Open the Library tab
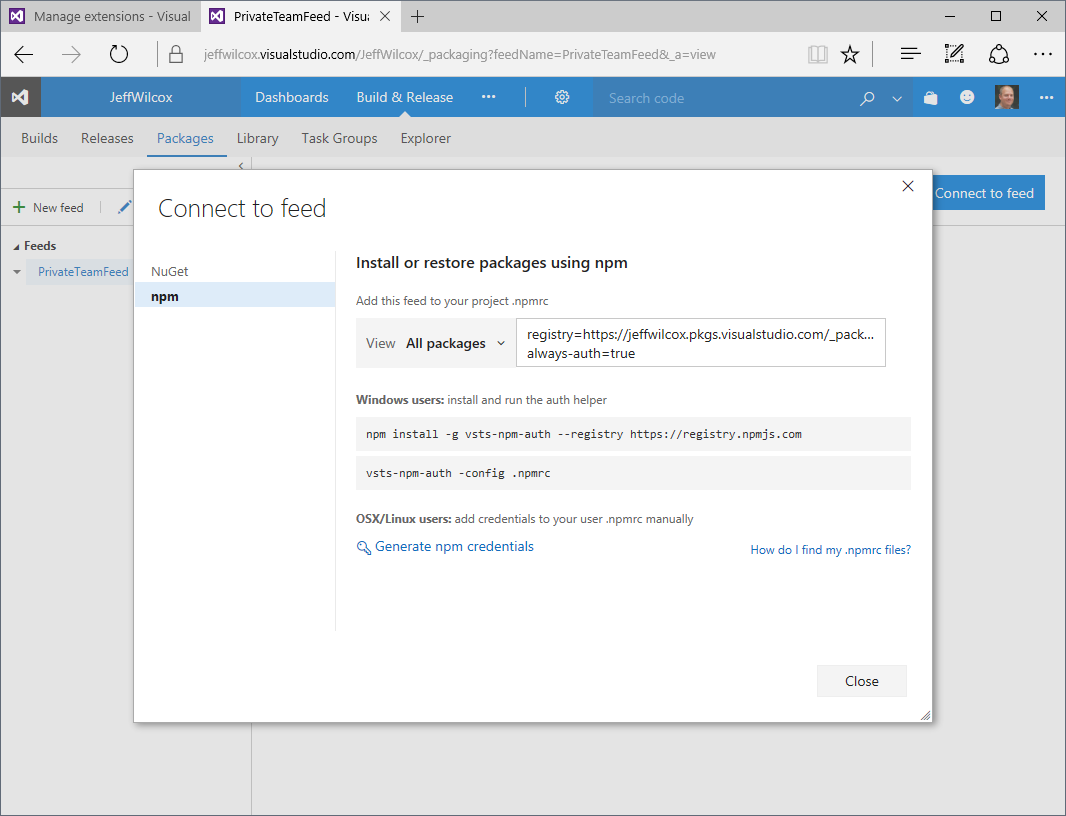1066x816 pixels. pyautogui.click(x=258, y=138)
